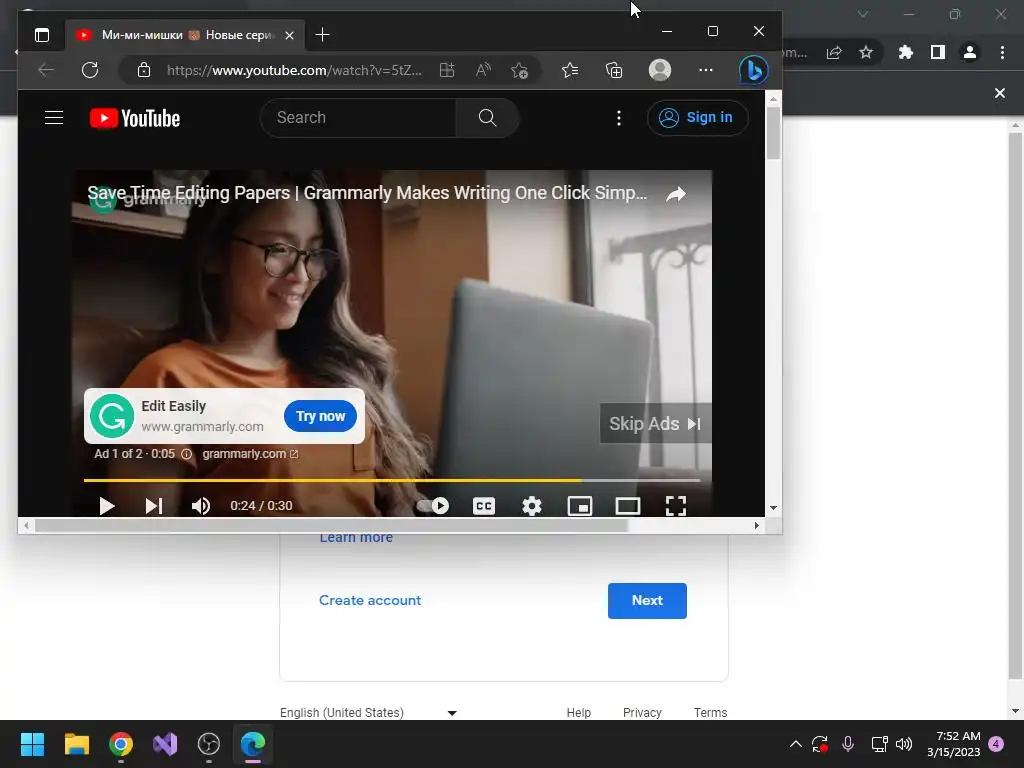Open Bing Discover sidebar button
The image size is (1024, 768).
tap(753, 70)
